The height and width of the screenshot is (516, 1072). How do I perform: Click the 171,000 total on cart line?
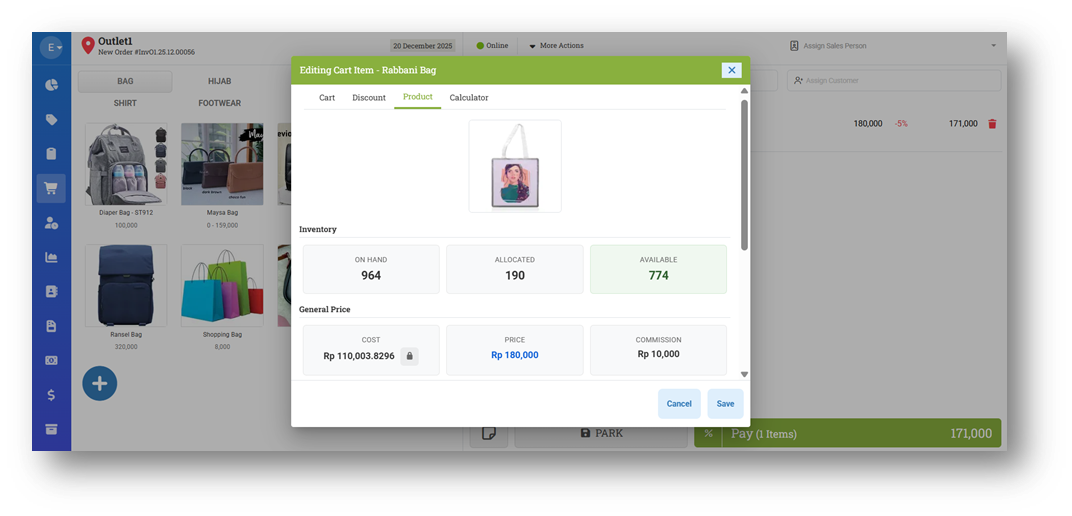pyautogui.click(x=963, y=124)
